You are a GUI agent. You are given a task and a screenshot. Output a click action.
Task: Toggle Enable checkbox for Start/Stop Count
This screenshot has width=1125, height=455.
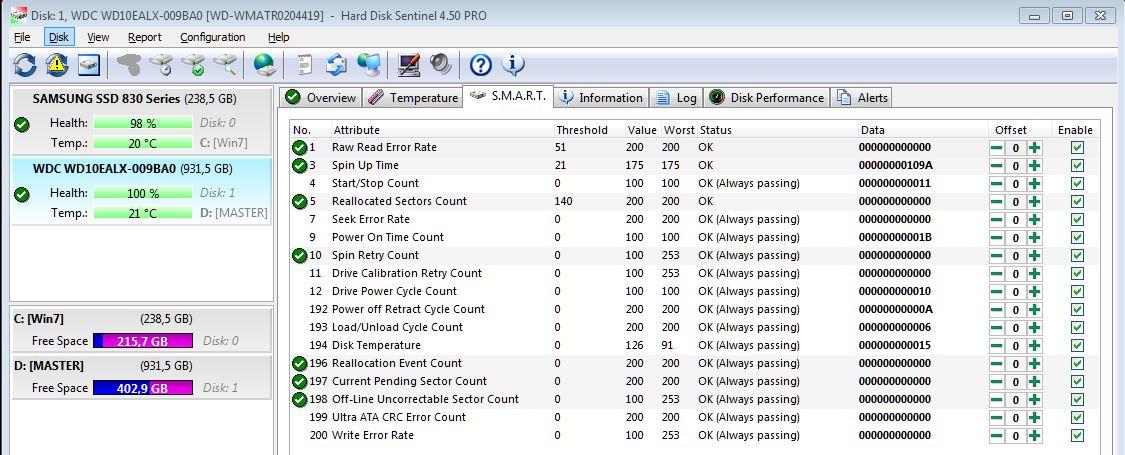[1077, 184]
